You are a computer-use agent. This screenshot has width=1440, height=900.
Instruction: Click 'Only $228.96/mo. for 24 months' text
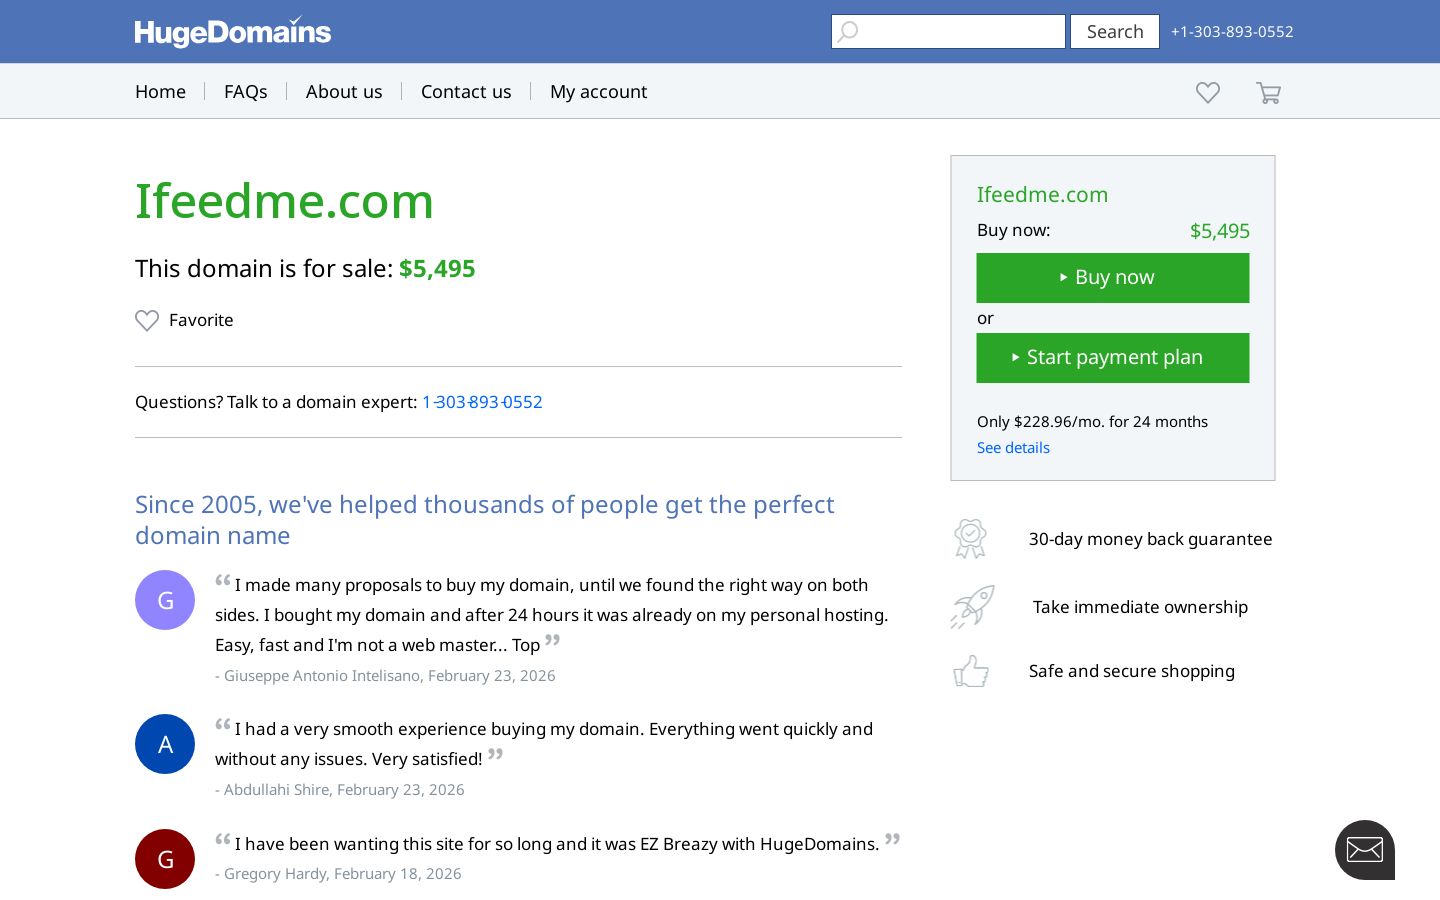tap(1092, 422)
